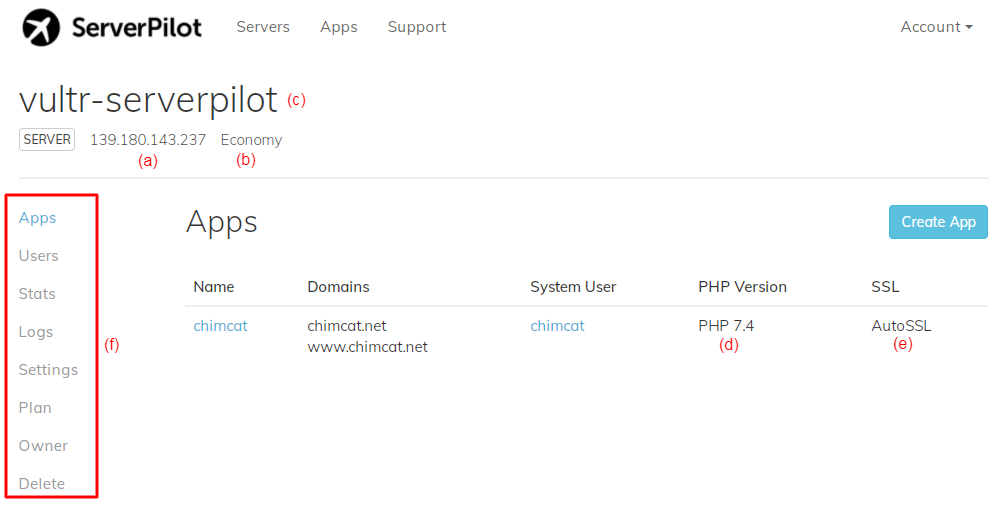Viewport: 1003px width, 505px height.
Task: Click the ServerPilot airplane logo icon
Action: (x=41, y=28)
